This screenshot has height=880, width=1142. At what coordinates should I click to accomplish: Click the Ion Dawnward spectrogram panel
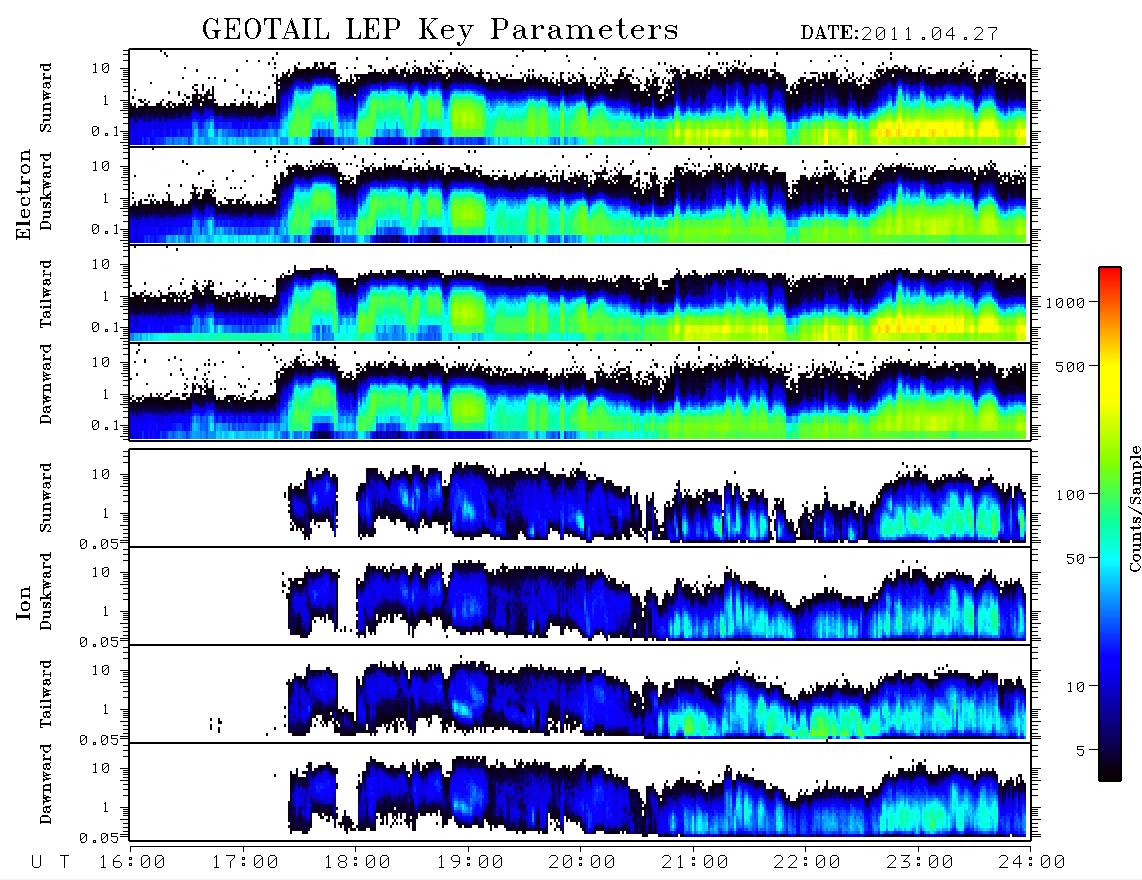pos(580,792)
